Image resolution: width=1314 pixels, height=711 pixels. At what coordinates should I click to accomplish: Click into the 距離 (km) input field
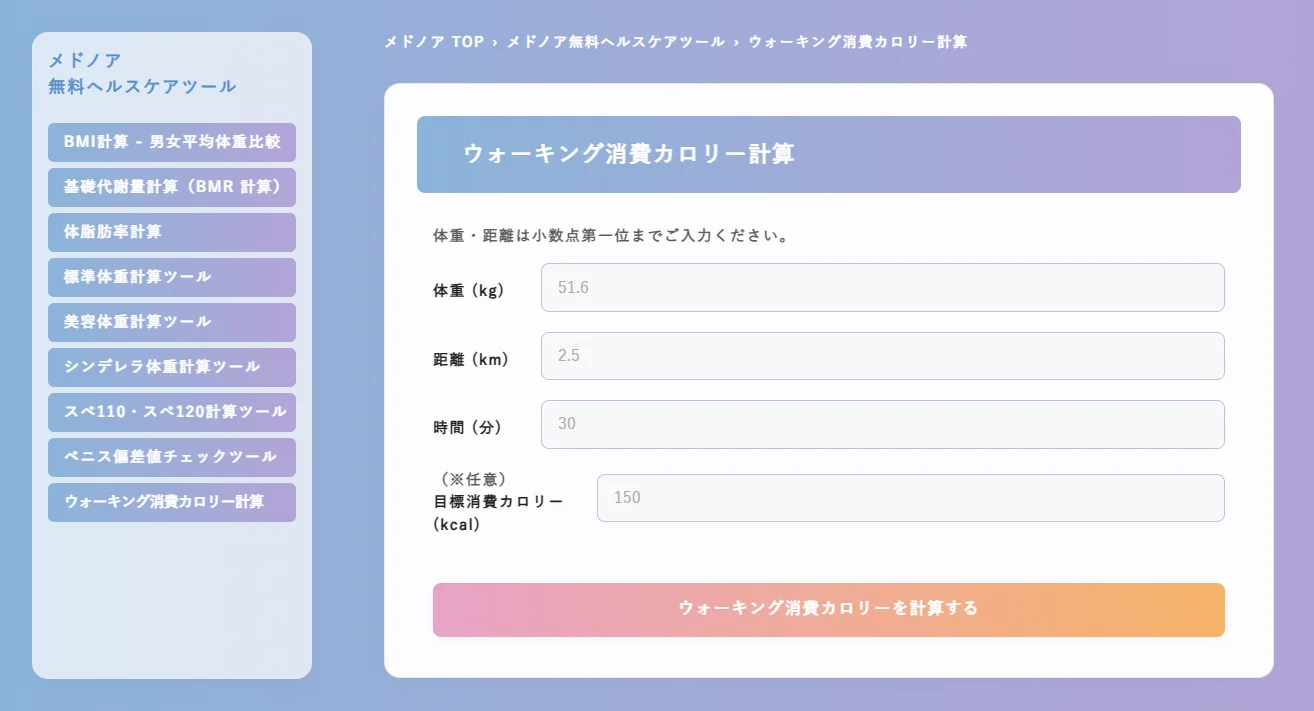coord(882,356)
